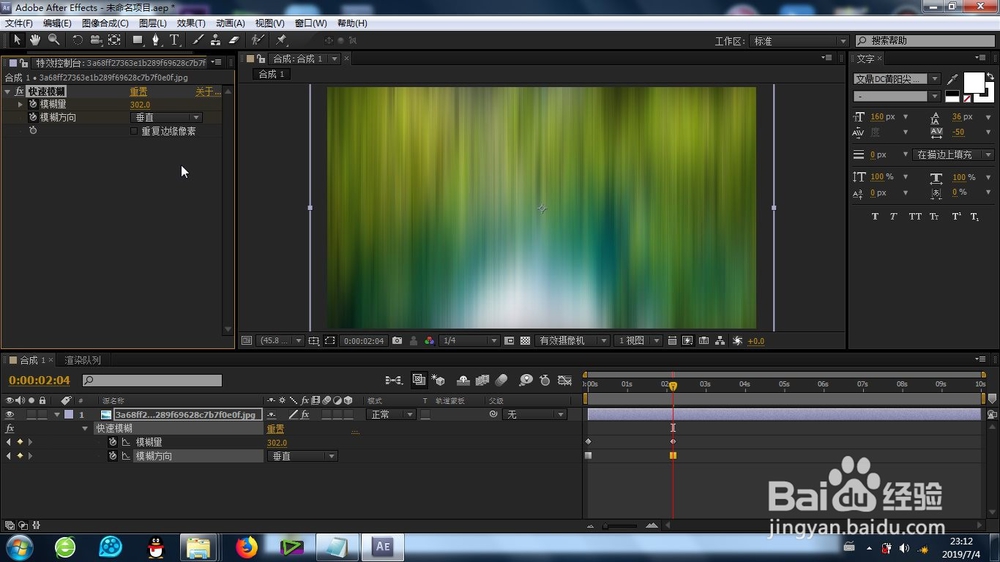This screenshot has width=1000, height=562.
Task: Select the Type text tool
Action: click(174, 40)
